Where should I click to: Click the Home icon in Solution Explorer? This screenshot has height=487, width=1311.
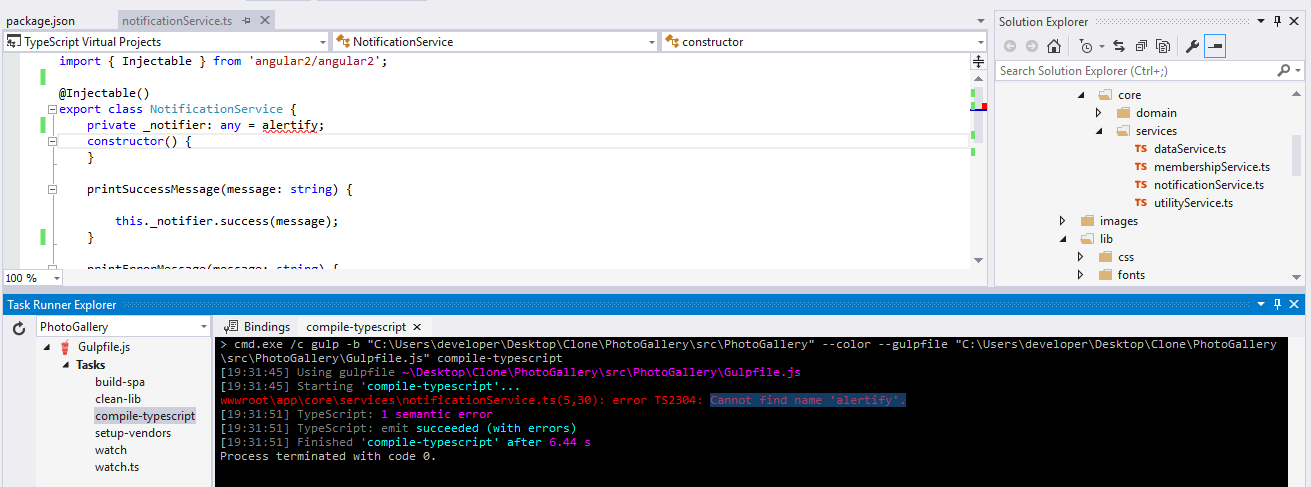point(1053,46)
